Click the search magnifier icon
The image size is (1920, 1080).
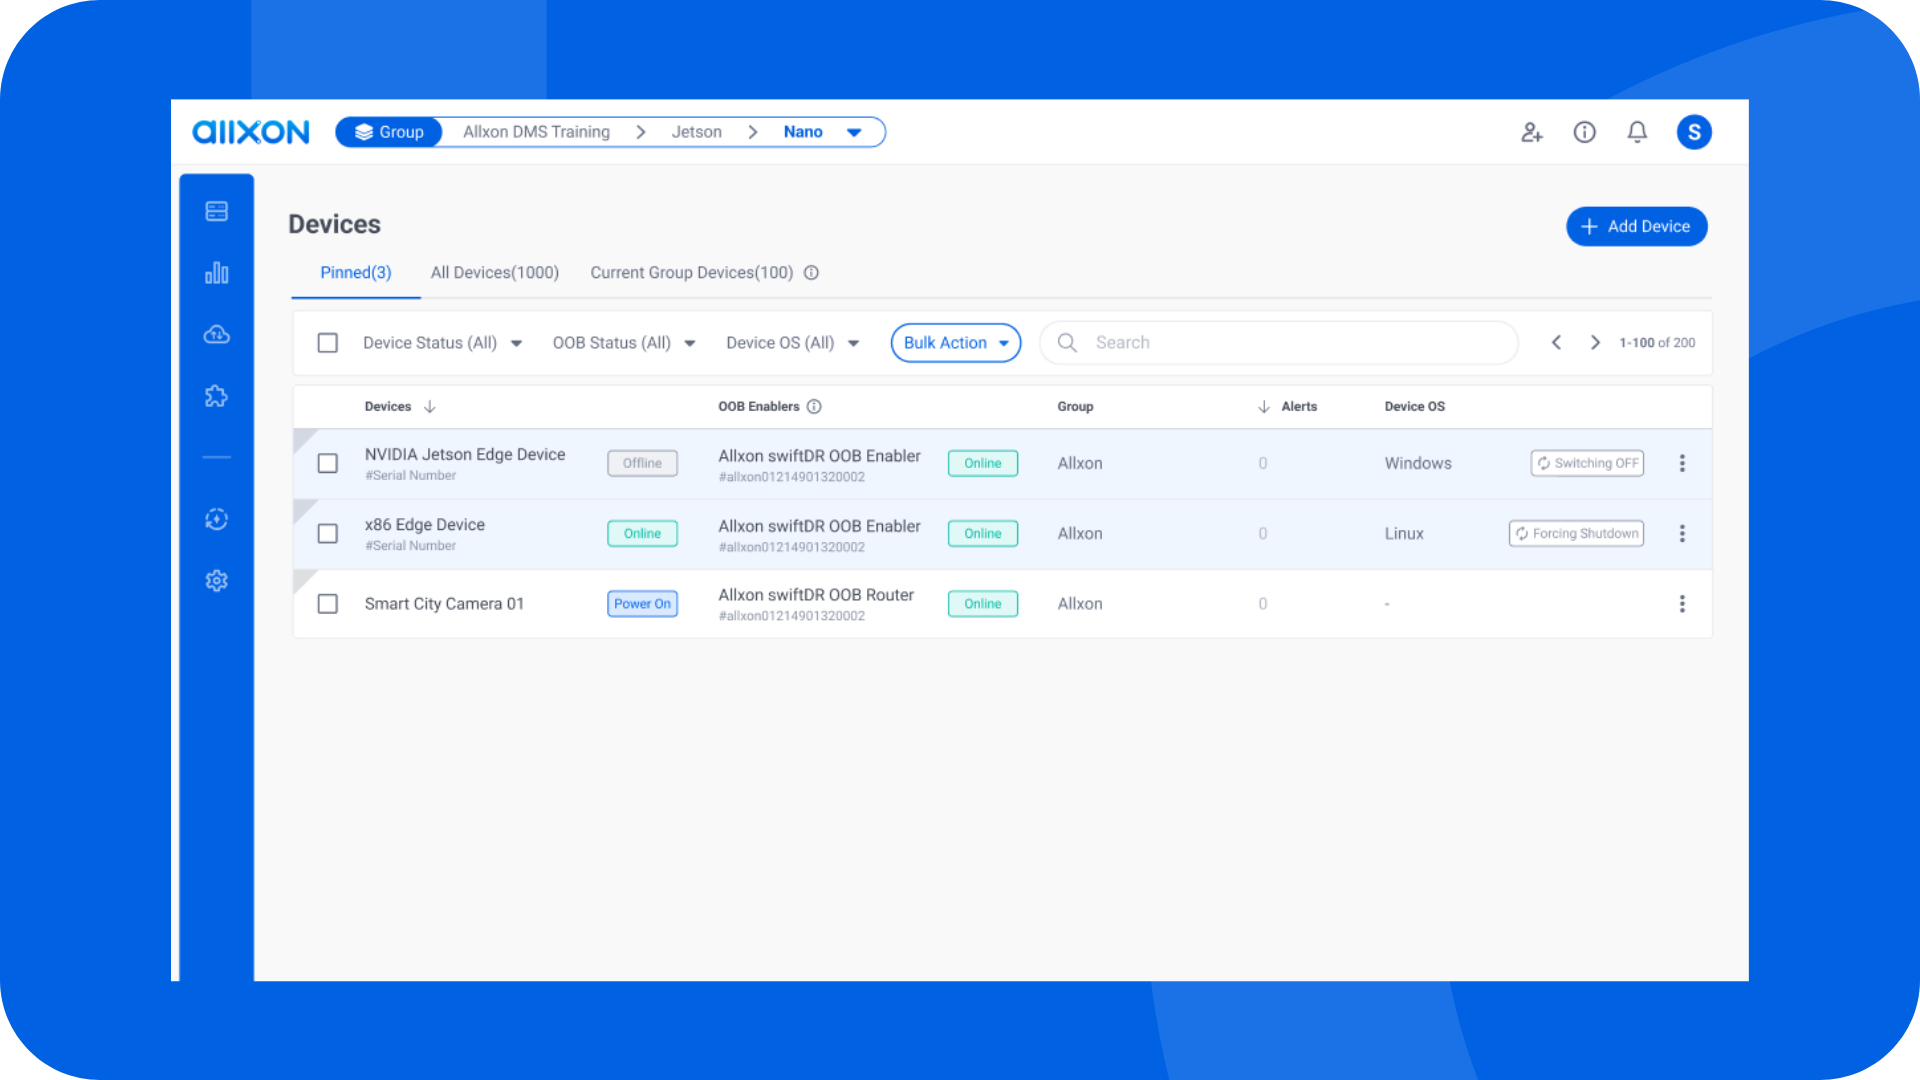tap(1067, 343)
